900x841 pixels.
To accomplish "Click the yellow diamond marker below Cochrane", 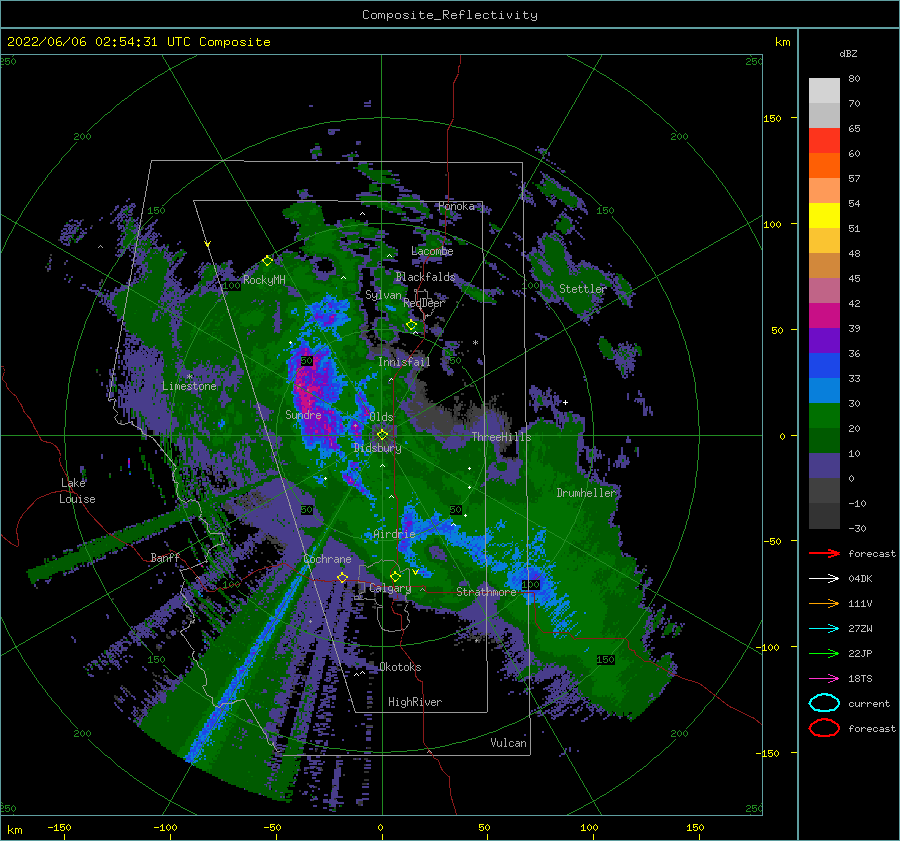I will click(342, 578).
